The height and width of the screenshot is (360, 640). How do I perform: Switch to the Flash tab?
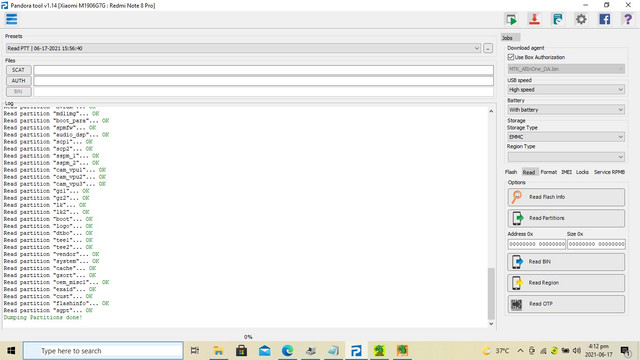point(511,172)
